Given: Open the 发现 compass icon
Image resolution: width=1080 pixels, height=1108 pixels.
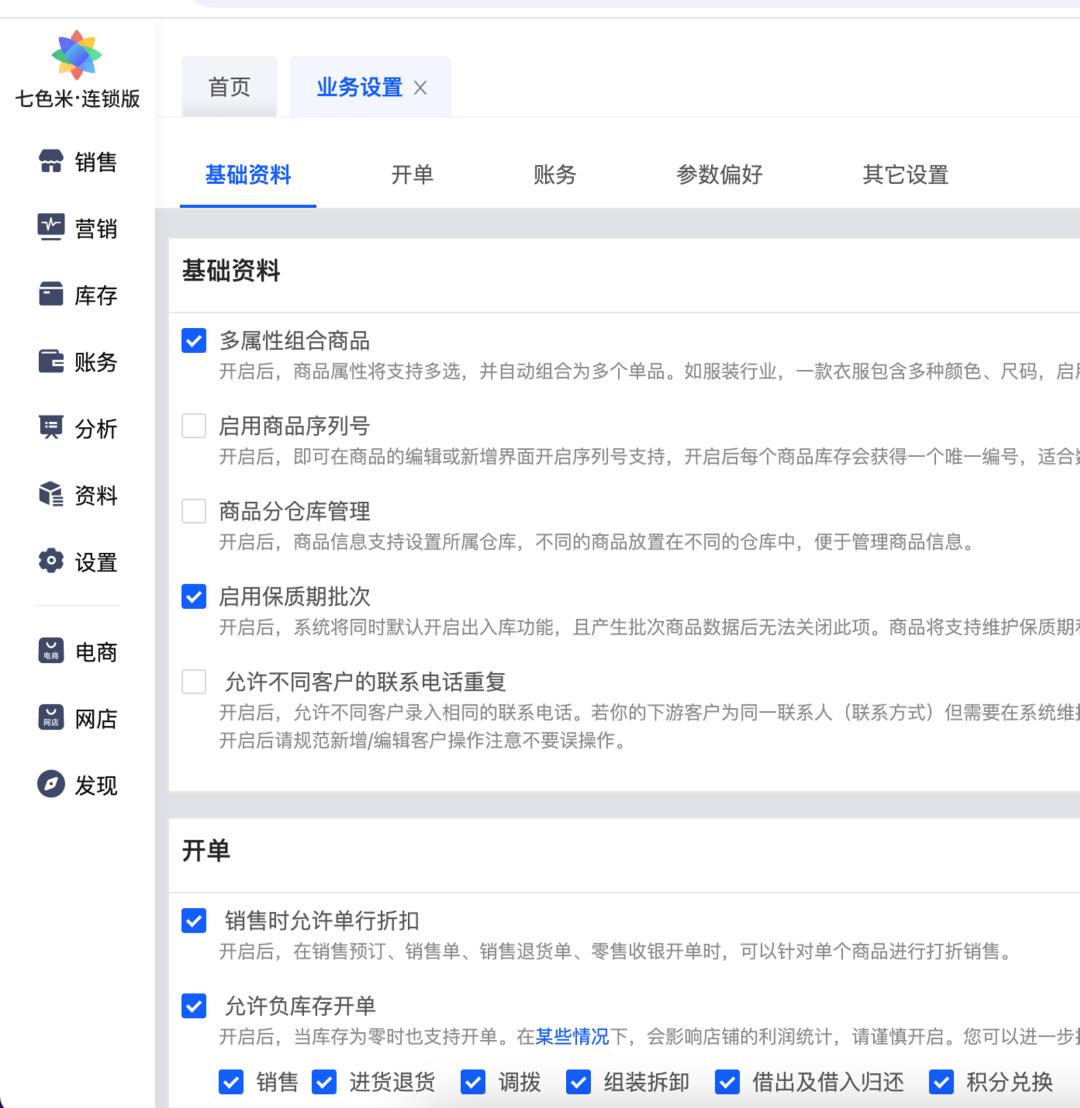Looking at the screenshot, I should pyautogui.click(x=51, y=785).
